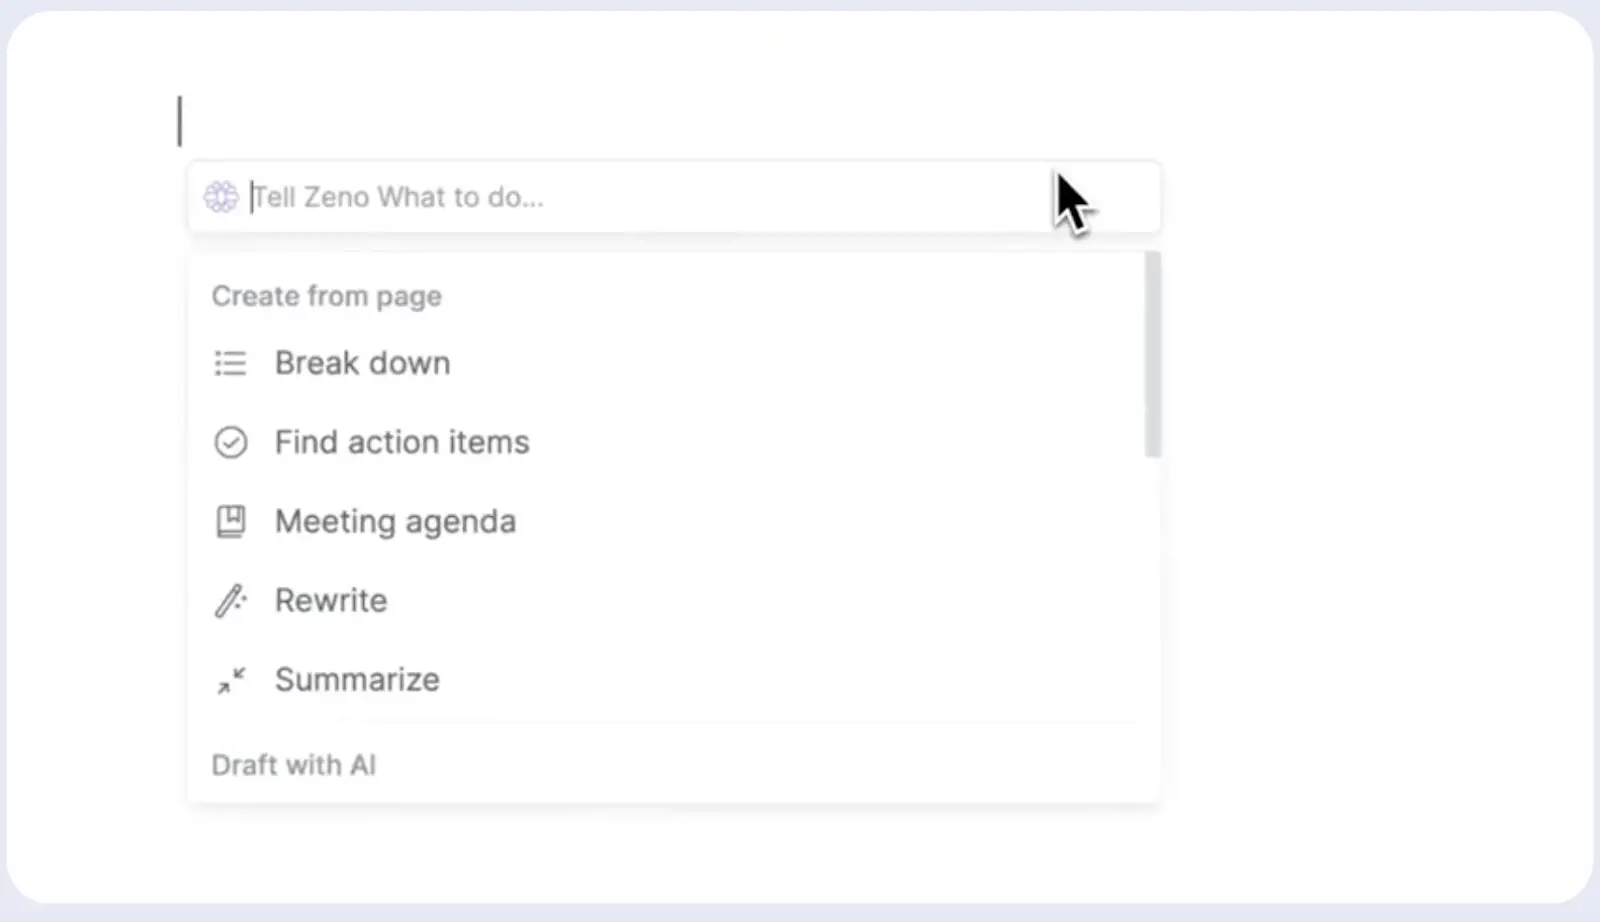Select Summarize from Create from page
1600x922 pixels.
(666, 680)
